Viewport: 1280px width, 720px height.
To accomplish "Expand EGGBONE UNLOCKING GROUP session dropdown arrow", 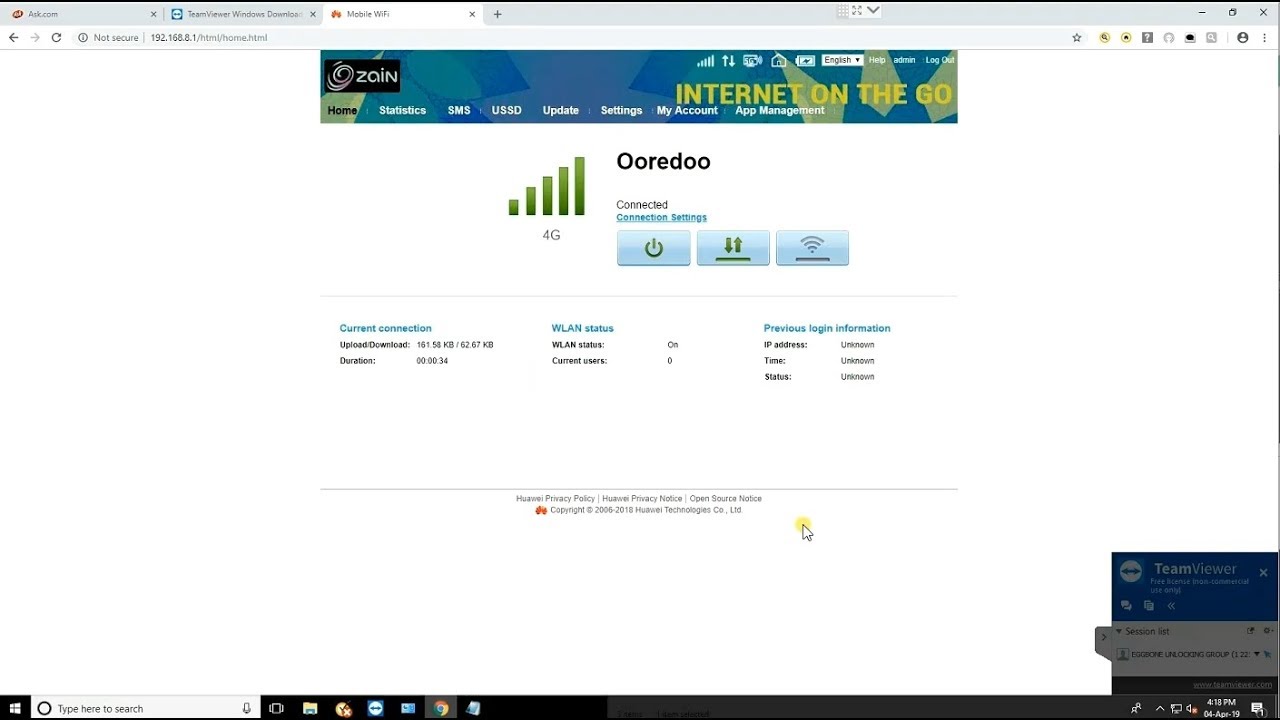I will [x=1257, y=654].
